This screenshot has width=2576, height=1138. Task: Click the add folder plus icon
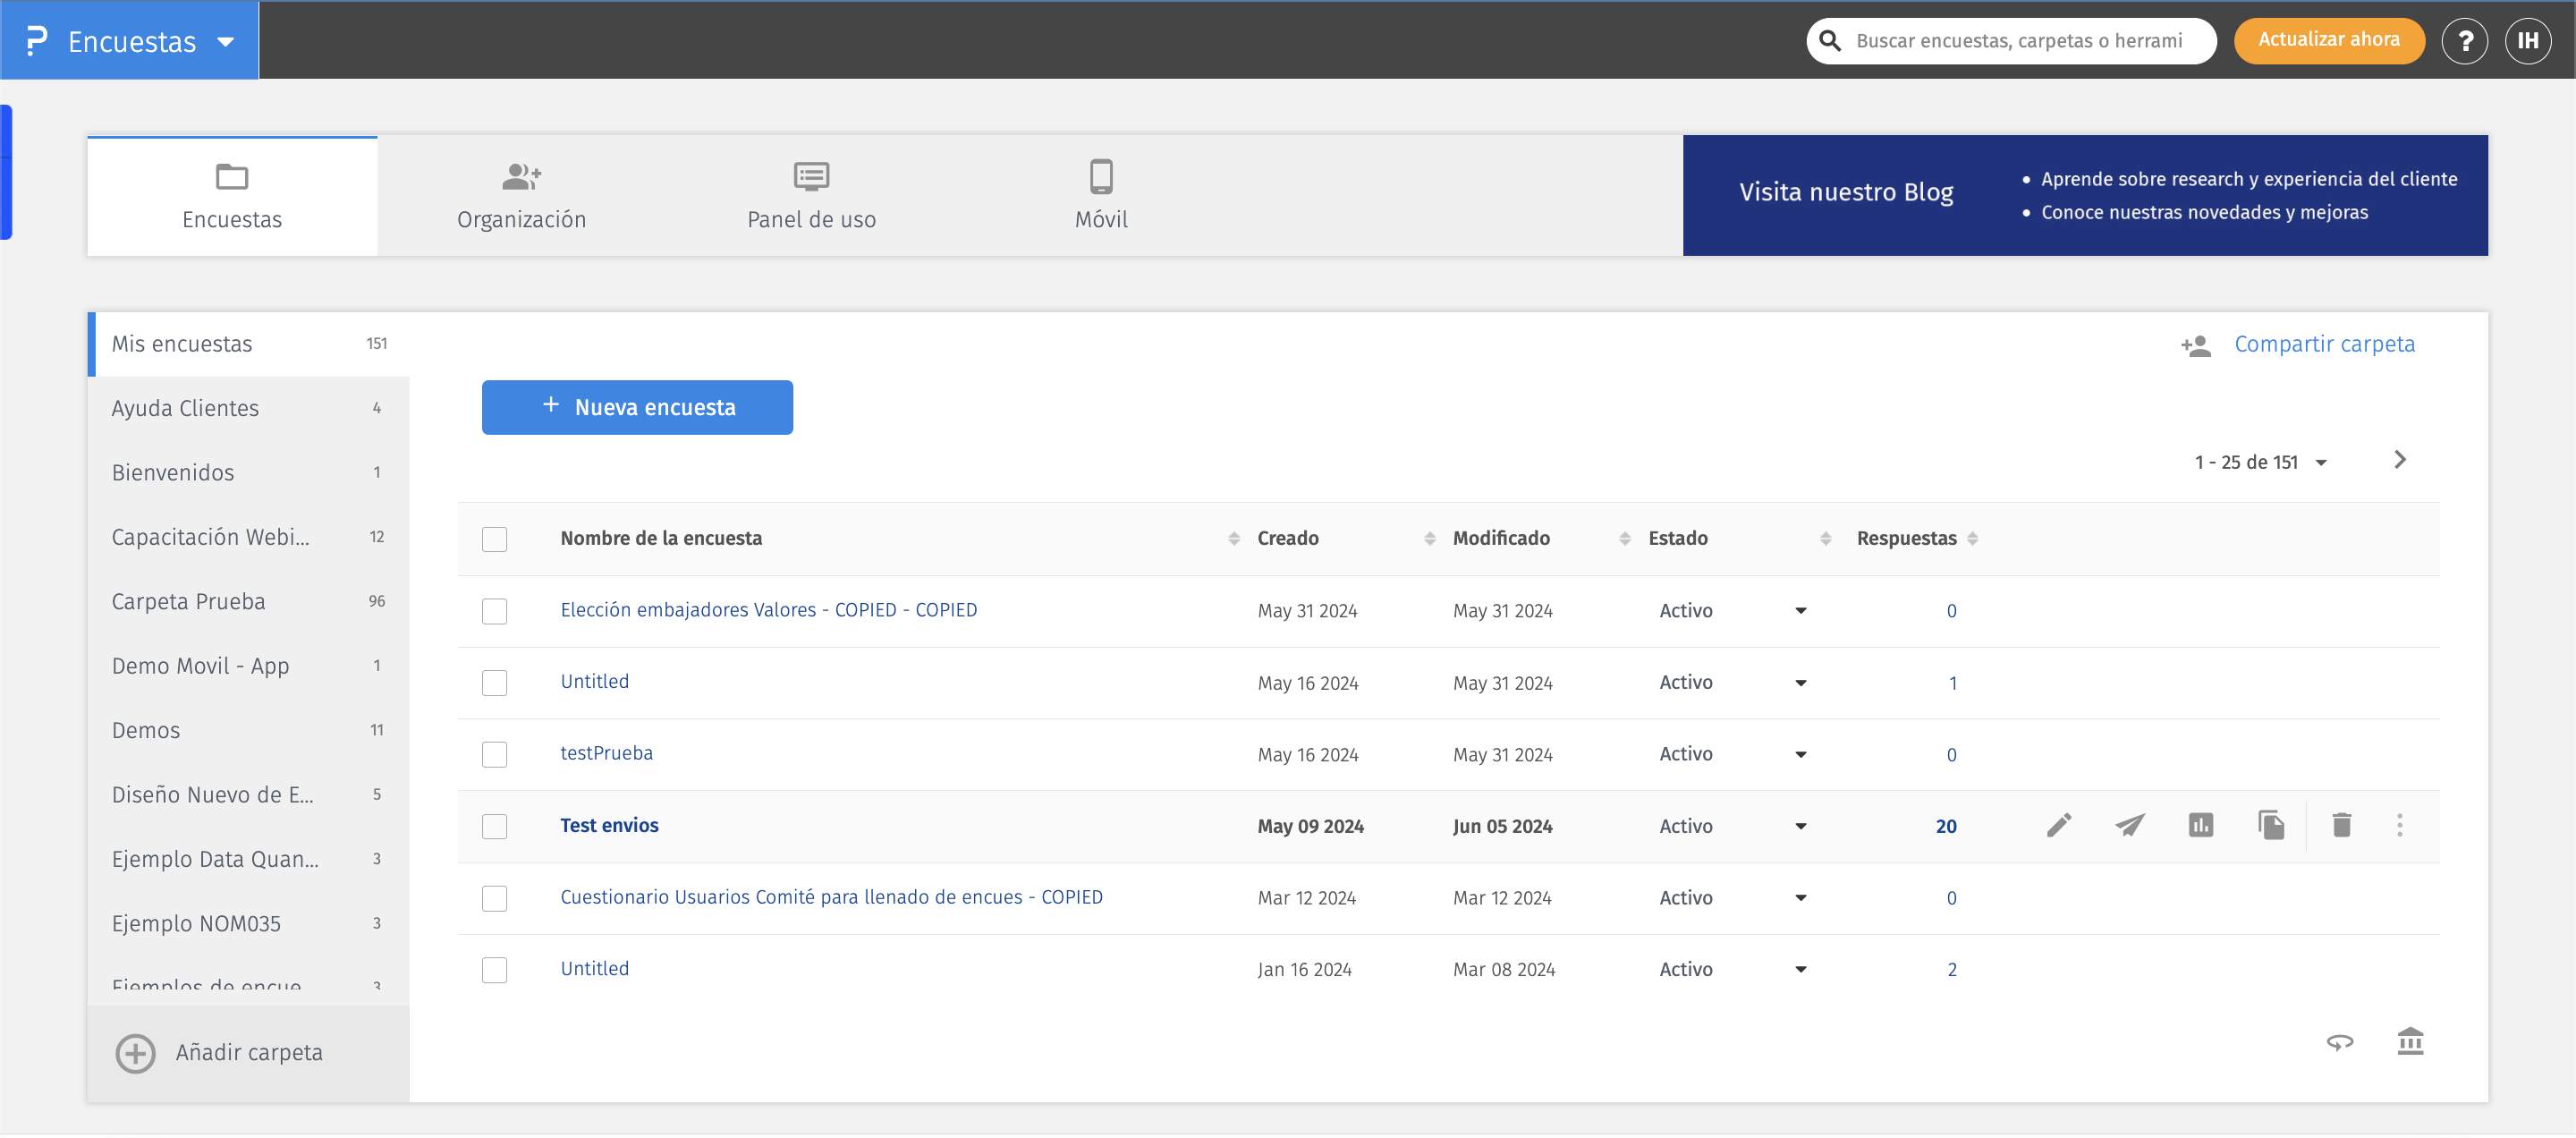coord(135,1053)
